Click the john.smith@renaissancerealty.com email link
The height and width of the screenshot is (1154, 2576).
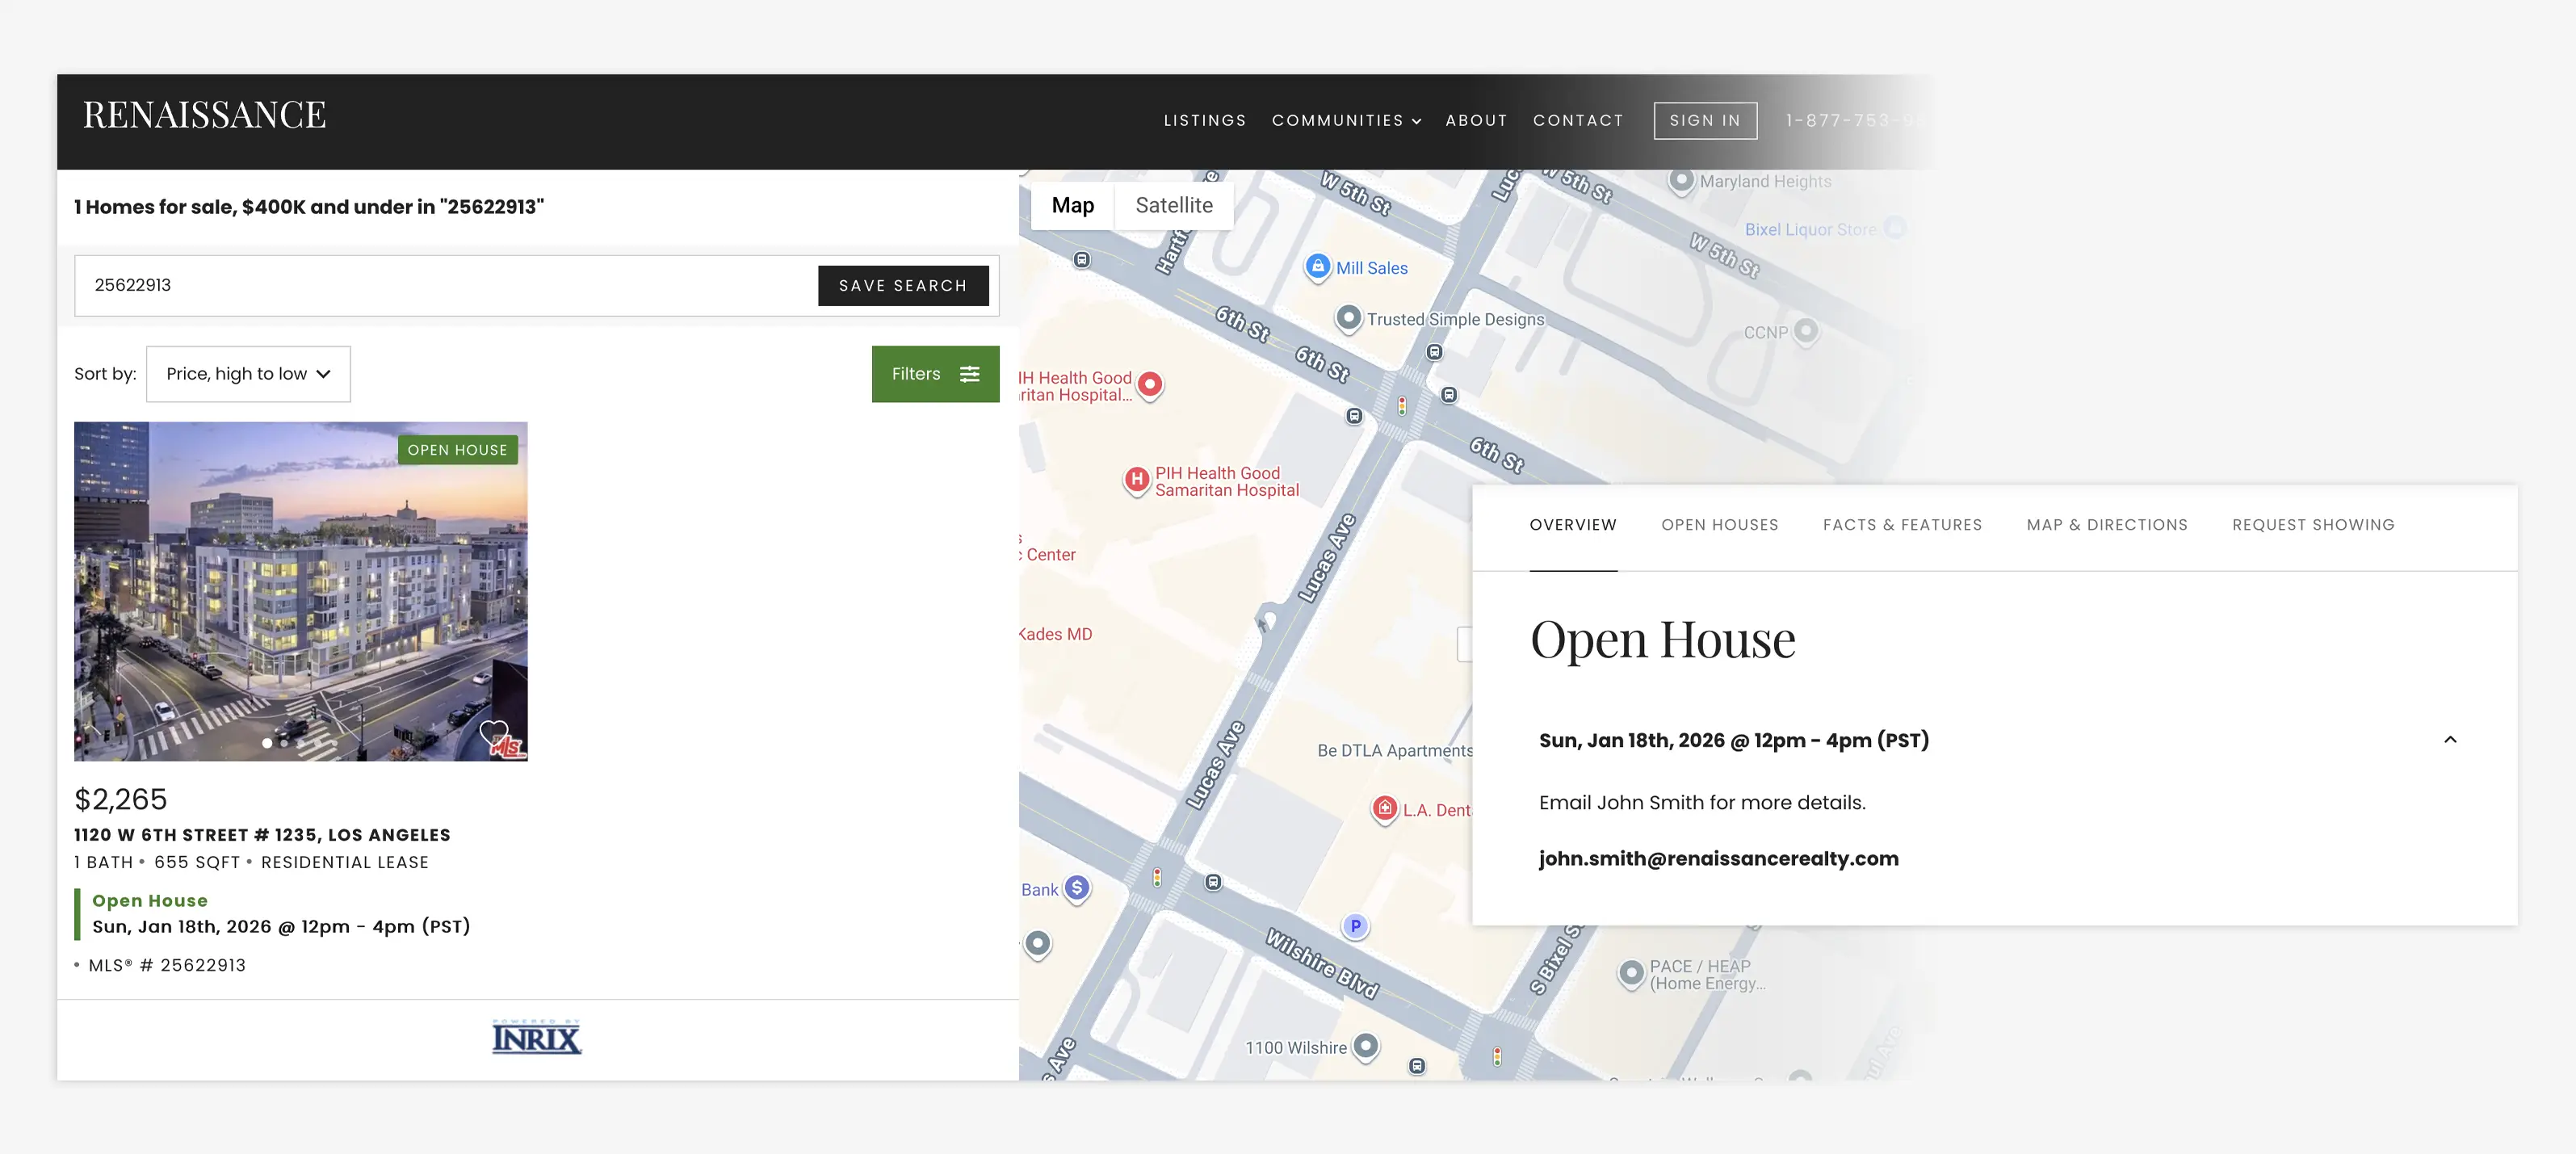[x=1718, y=858]
